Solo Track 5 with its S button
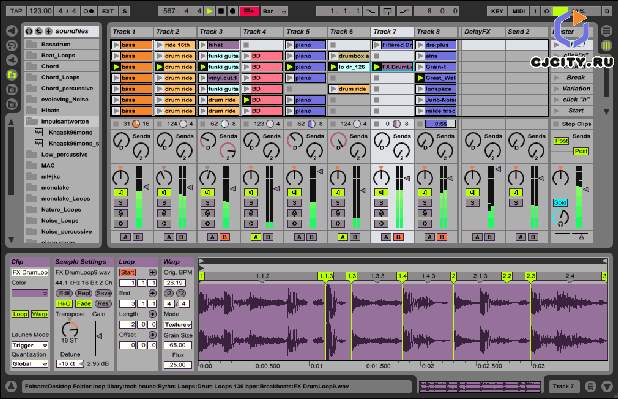 click(x=294, y=203)
